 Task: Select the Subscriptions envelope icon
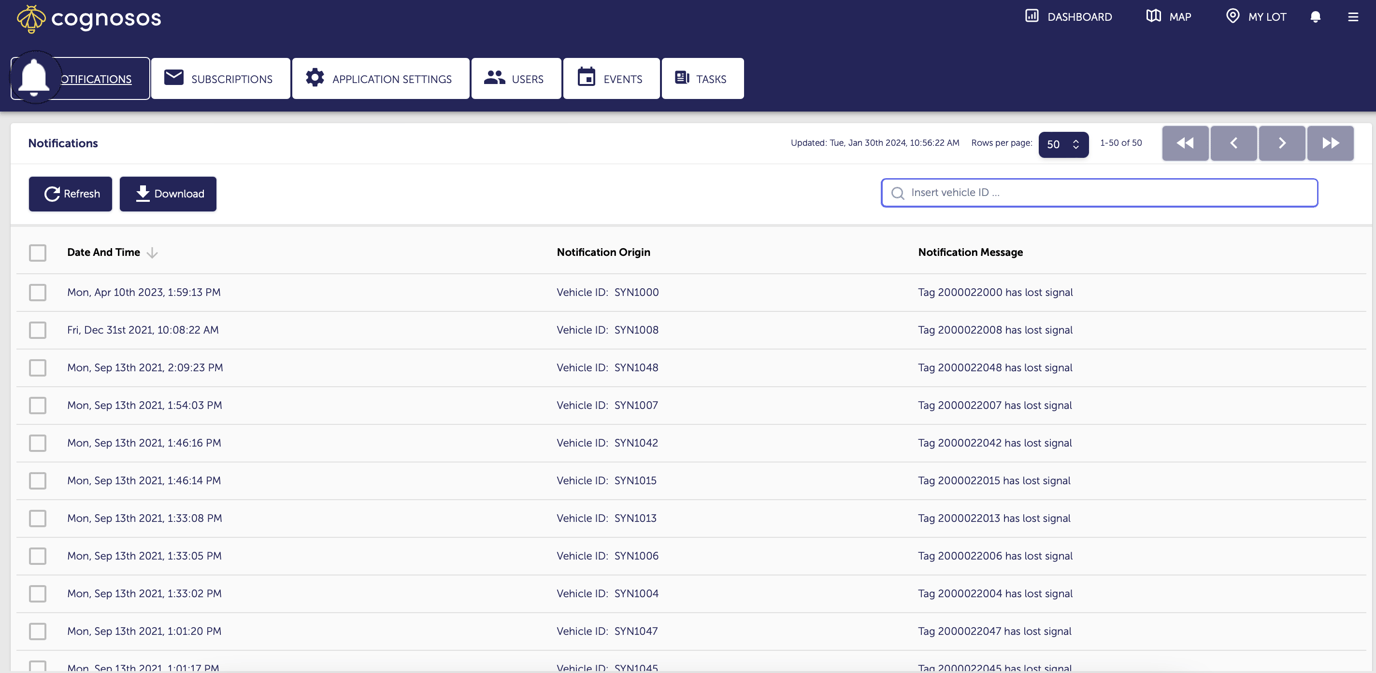[x=175, y=77]
